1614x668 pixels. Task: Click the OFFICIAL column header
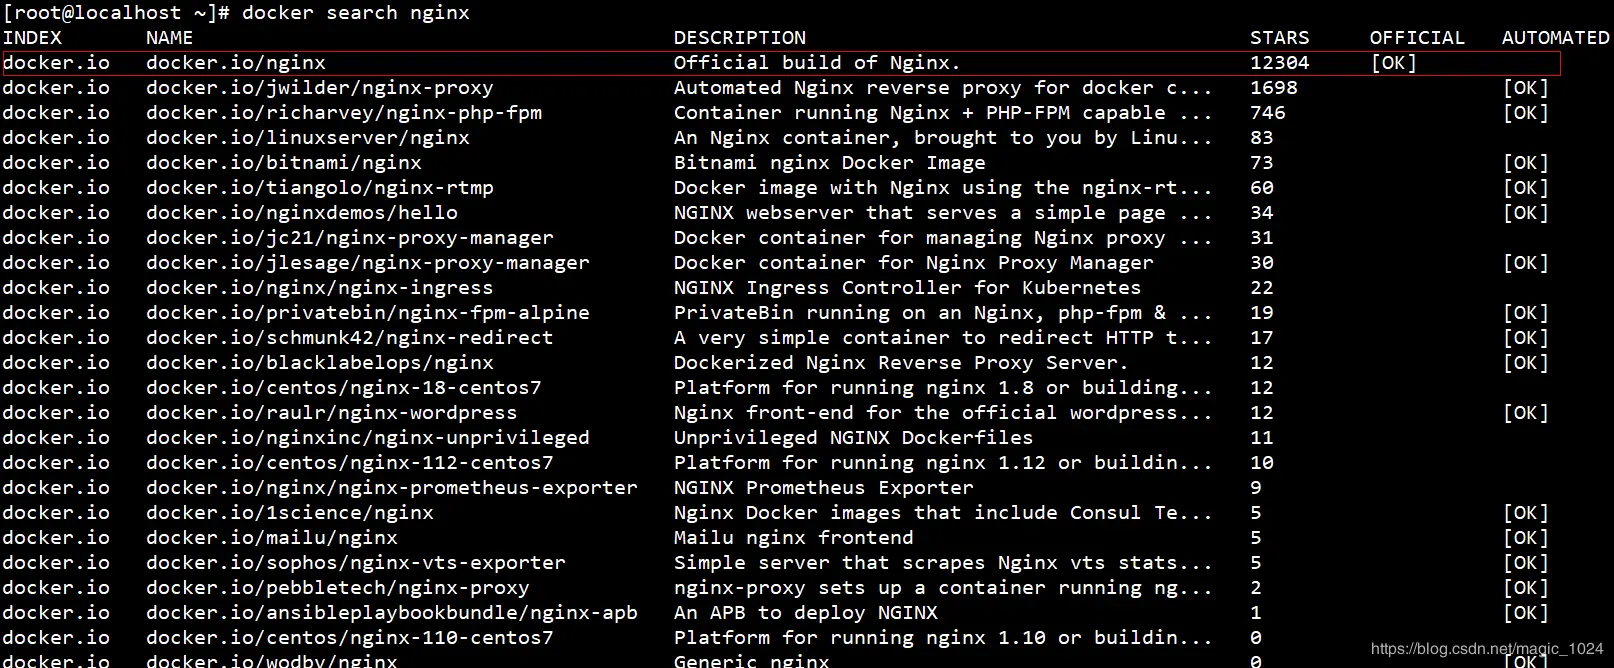1417,38
